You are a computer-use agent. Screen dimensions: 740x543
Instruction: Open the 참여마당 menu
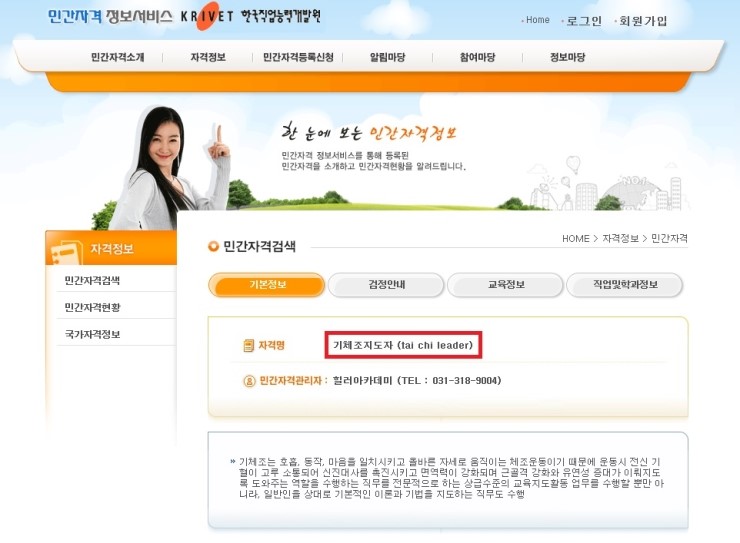(x=477, y=58)
